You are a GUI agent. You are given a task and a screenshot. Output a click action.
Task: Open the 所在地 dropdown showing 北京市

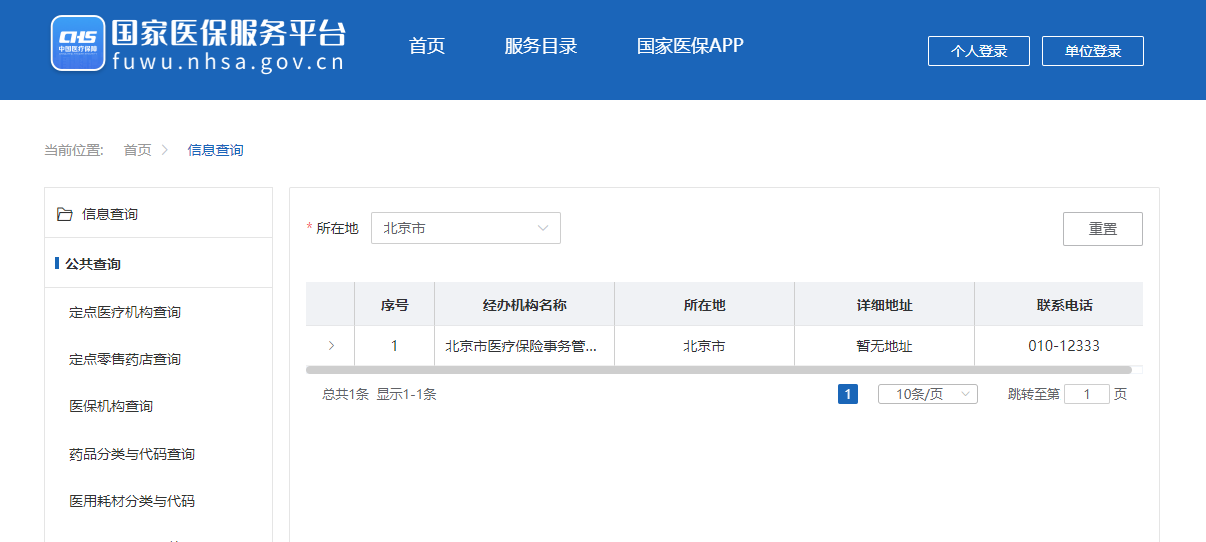[465, 228]
